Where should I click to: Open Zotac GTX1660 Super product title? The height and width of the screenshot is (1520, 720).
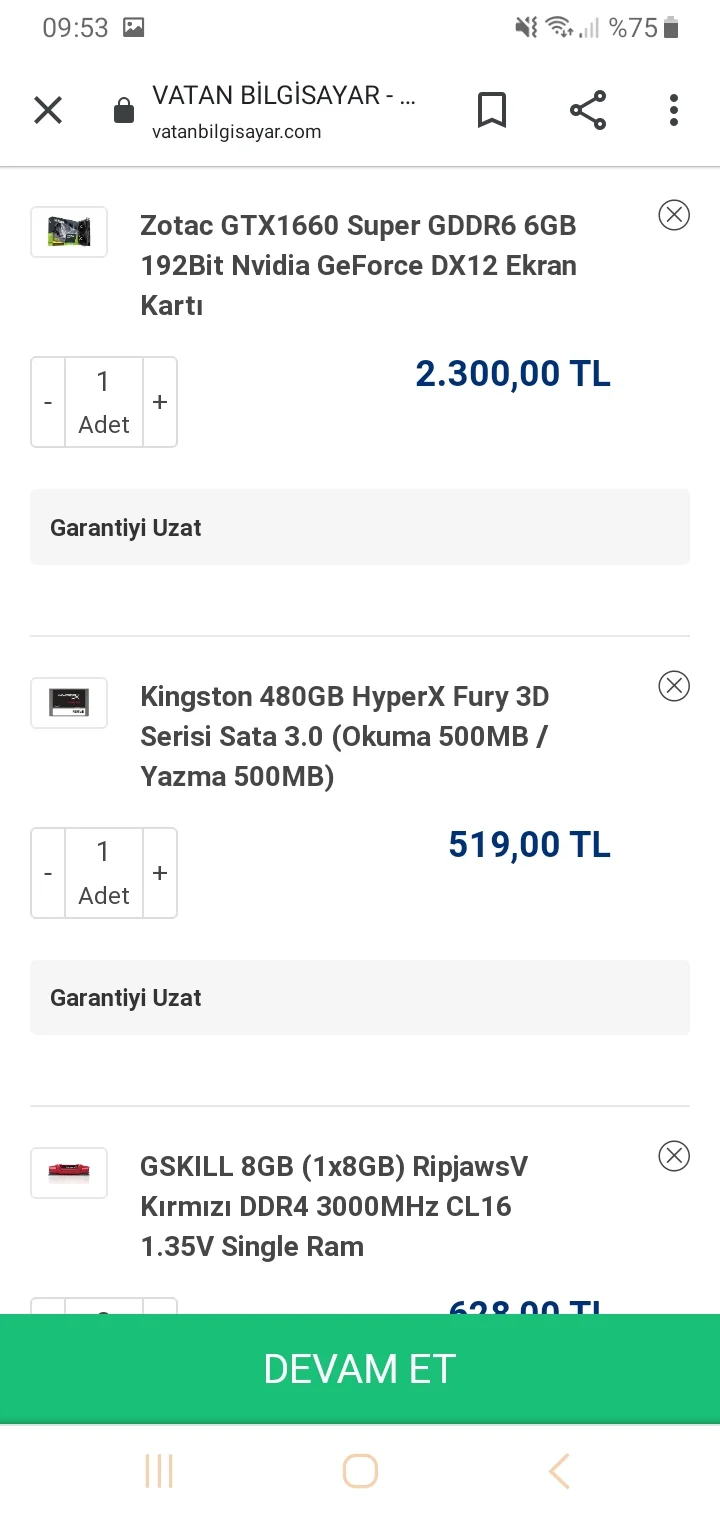(358, 265)
